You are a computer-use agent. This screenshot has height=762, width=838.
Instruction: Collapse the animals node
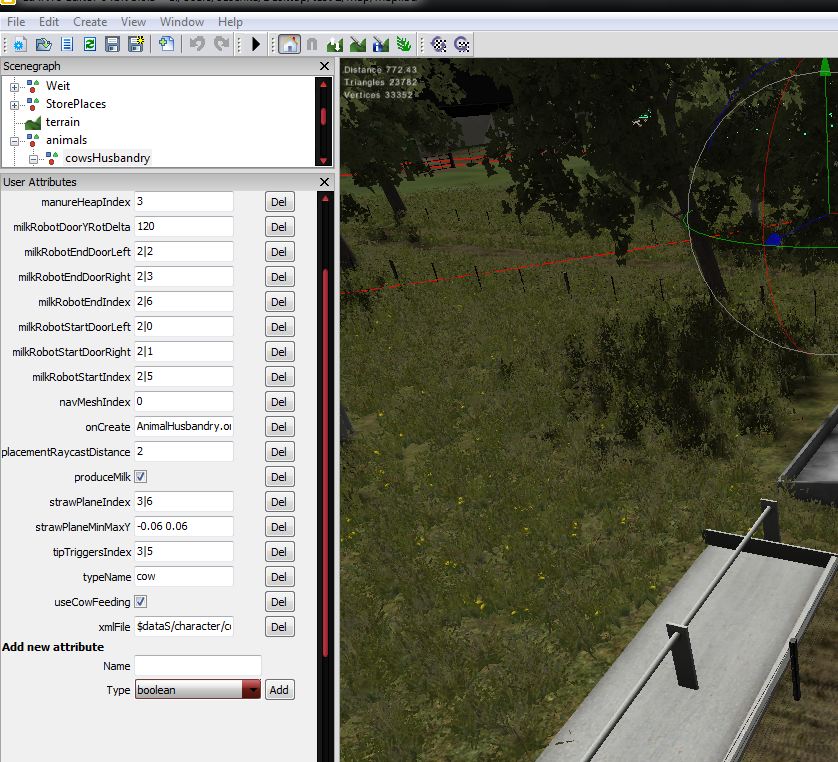14,141
